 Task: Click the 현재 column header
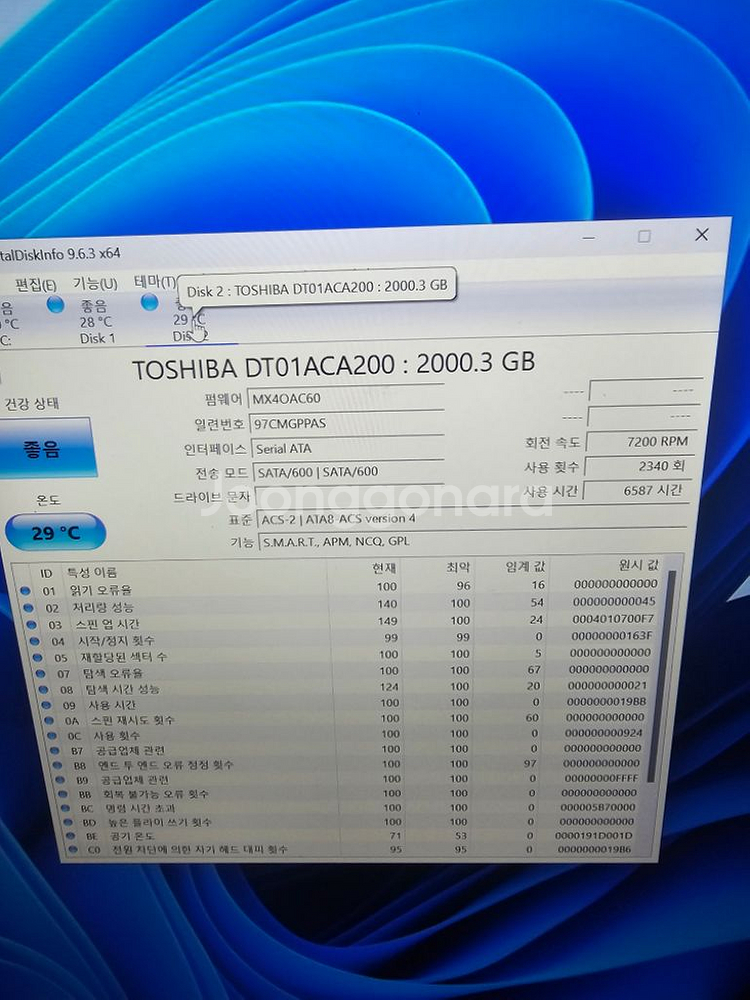(x=384, y=568)
